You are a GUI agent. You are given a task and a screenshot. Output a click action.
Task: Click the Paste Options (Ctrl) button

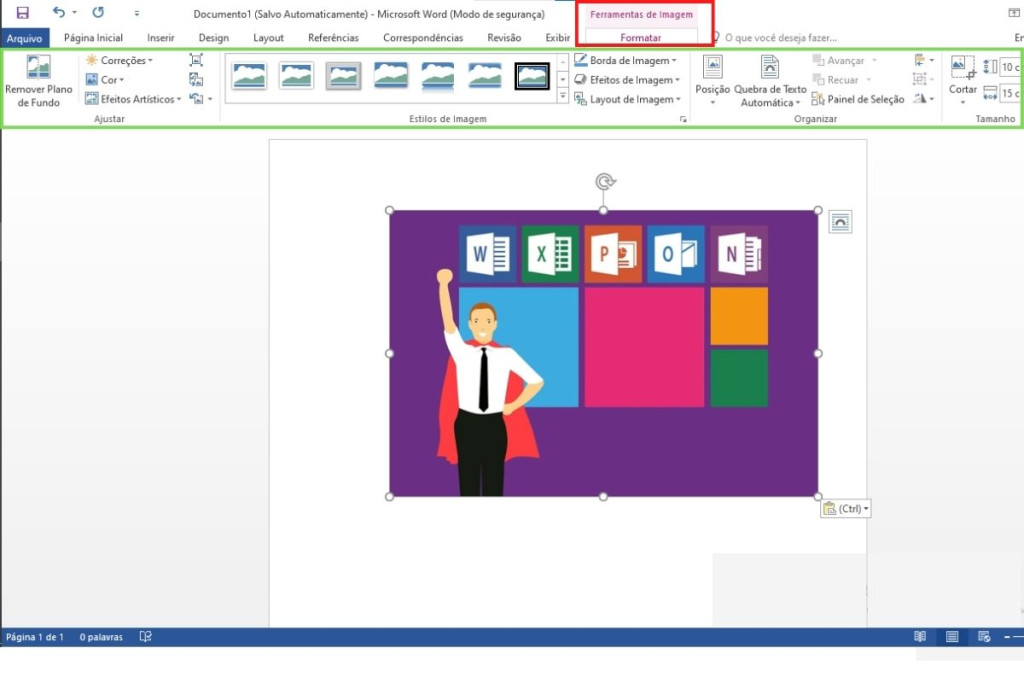pyautogui.click(x=845, y=509)
